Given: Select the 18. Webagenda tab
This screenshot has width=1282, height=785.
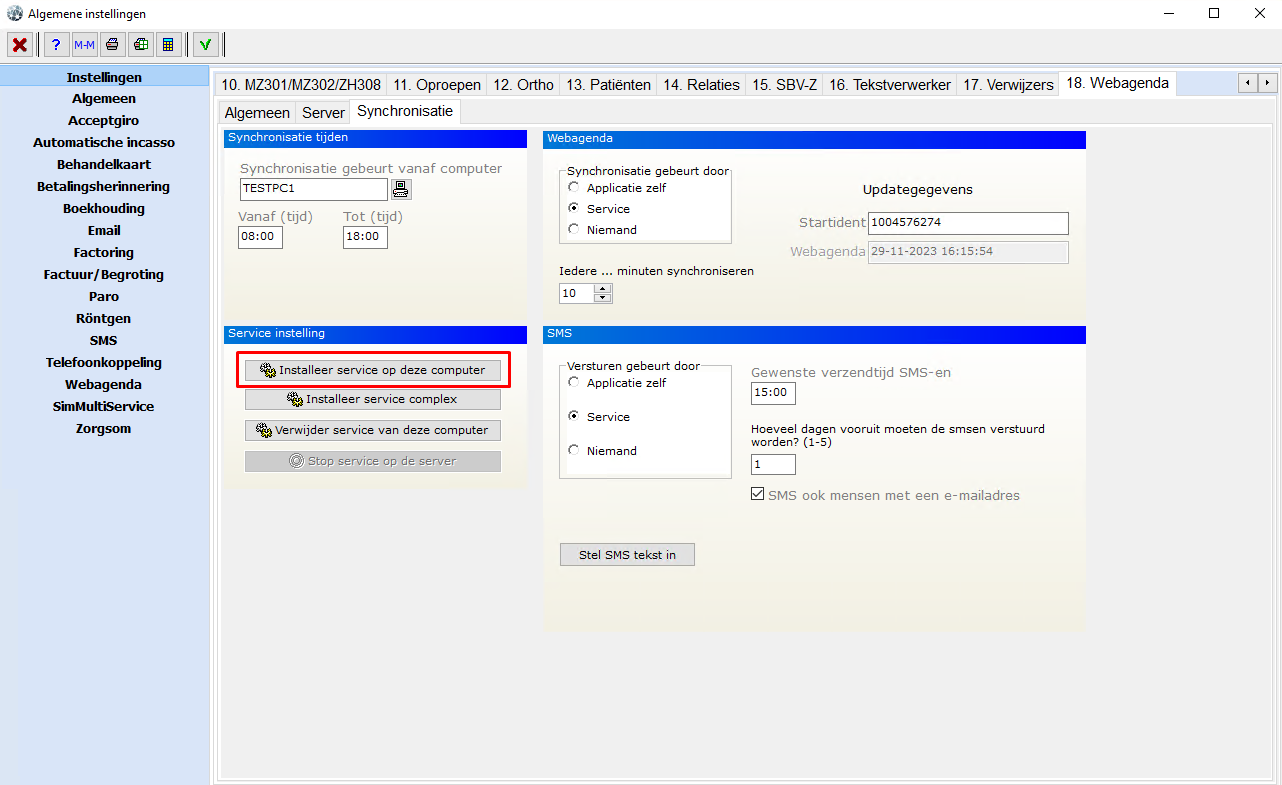Looking at the screenshot, I should click(x=1117, y=83).
